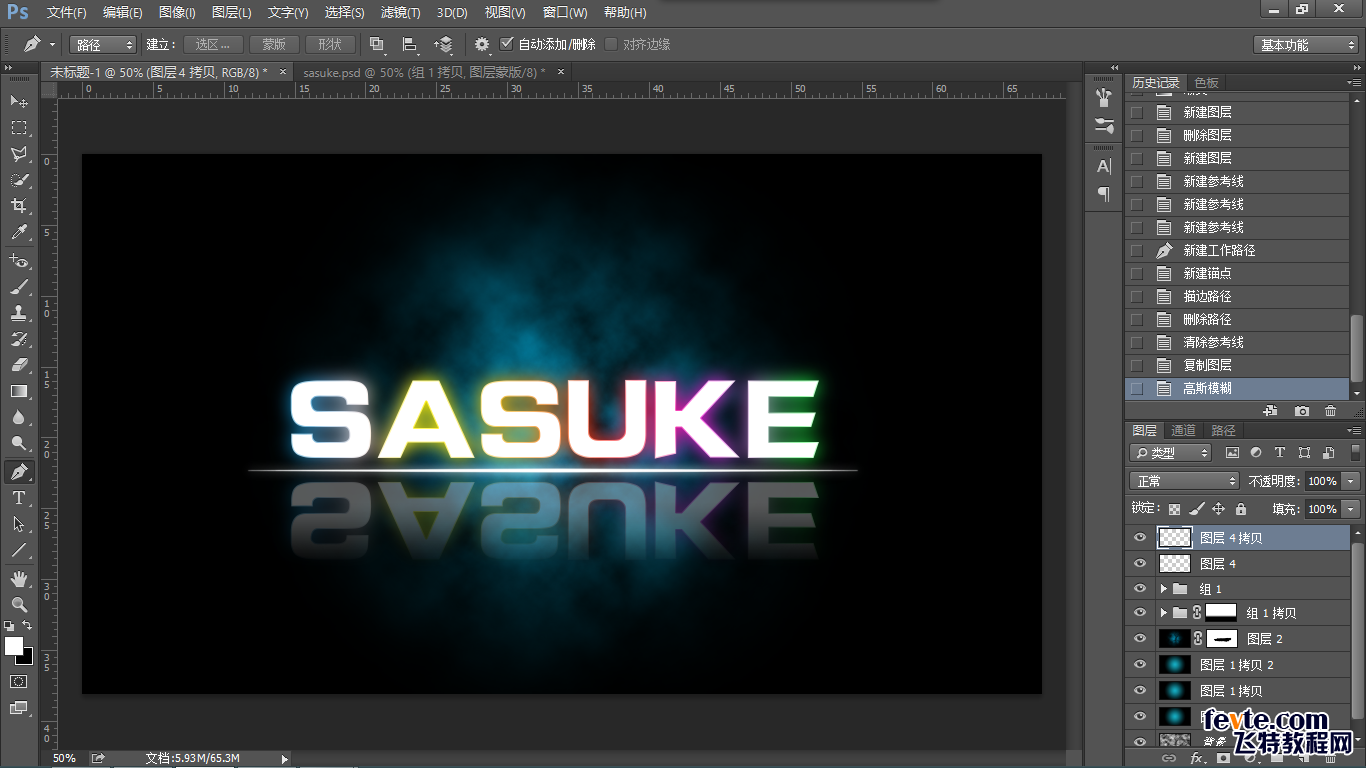Hide layer 图层 4

tap(1139, 563)
